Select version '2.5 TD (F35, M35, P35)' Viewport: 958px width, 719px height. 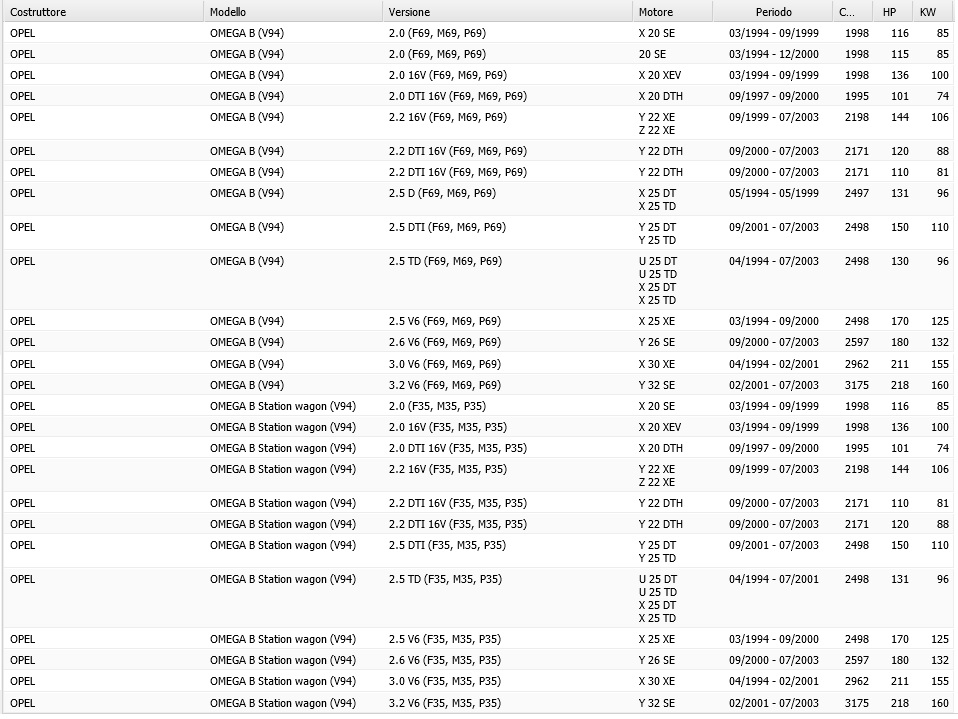click(445, 579)
